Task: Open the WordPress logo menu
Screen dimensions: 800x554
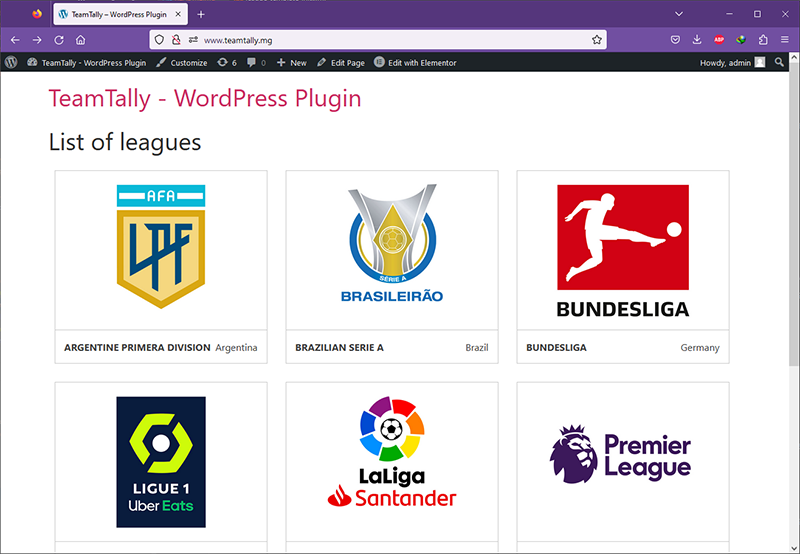Action: point(11,62)
